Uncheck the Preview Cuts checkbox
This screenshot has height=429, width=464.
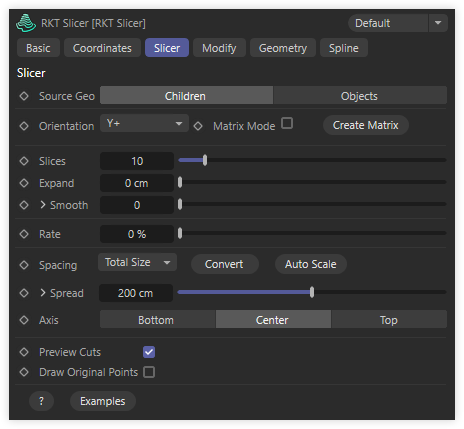[x=149, y=352]
